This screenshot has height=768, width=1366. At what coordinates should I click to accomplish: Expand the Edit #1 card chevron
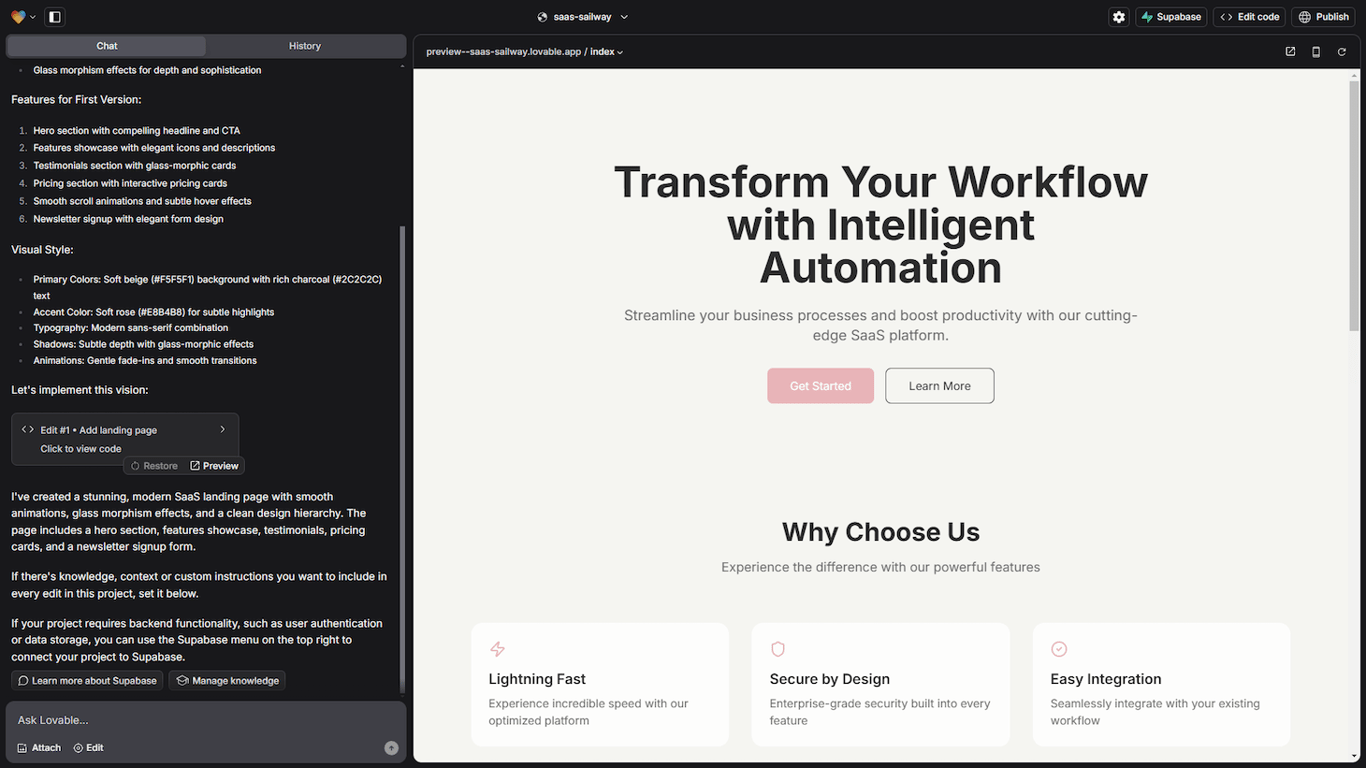pos(222,430)
